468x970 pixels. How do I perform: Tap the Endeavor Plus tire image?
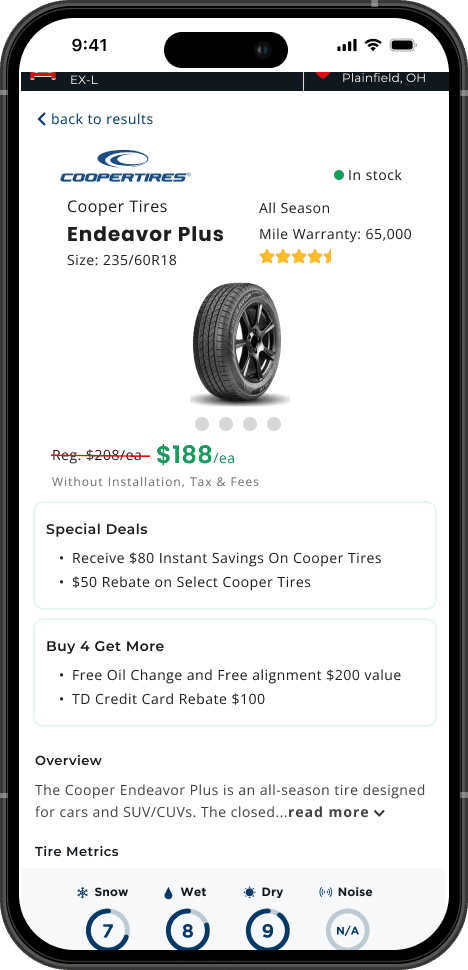(x=240, y=341)
